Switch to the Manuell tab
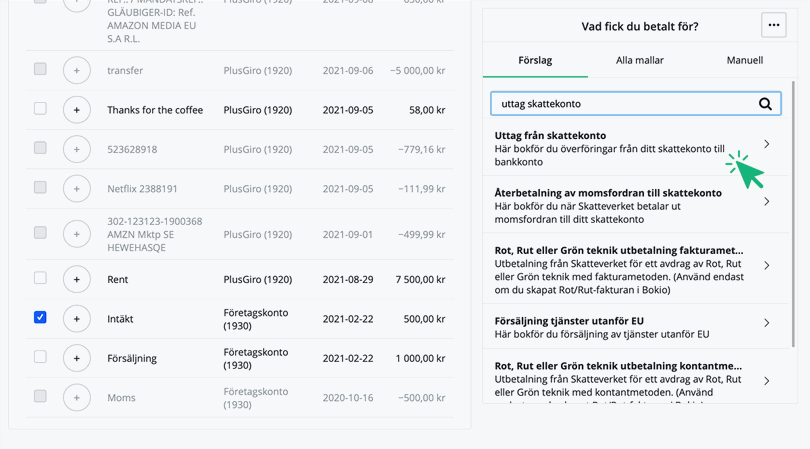Viewport: 810px width, 449px height. pyautogui.click(x=744, y=61)
